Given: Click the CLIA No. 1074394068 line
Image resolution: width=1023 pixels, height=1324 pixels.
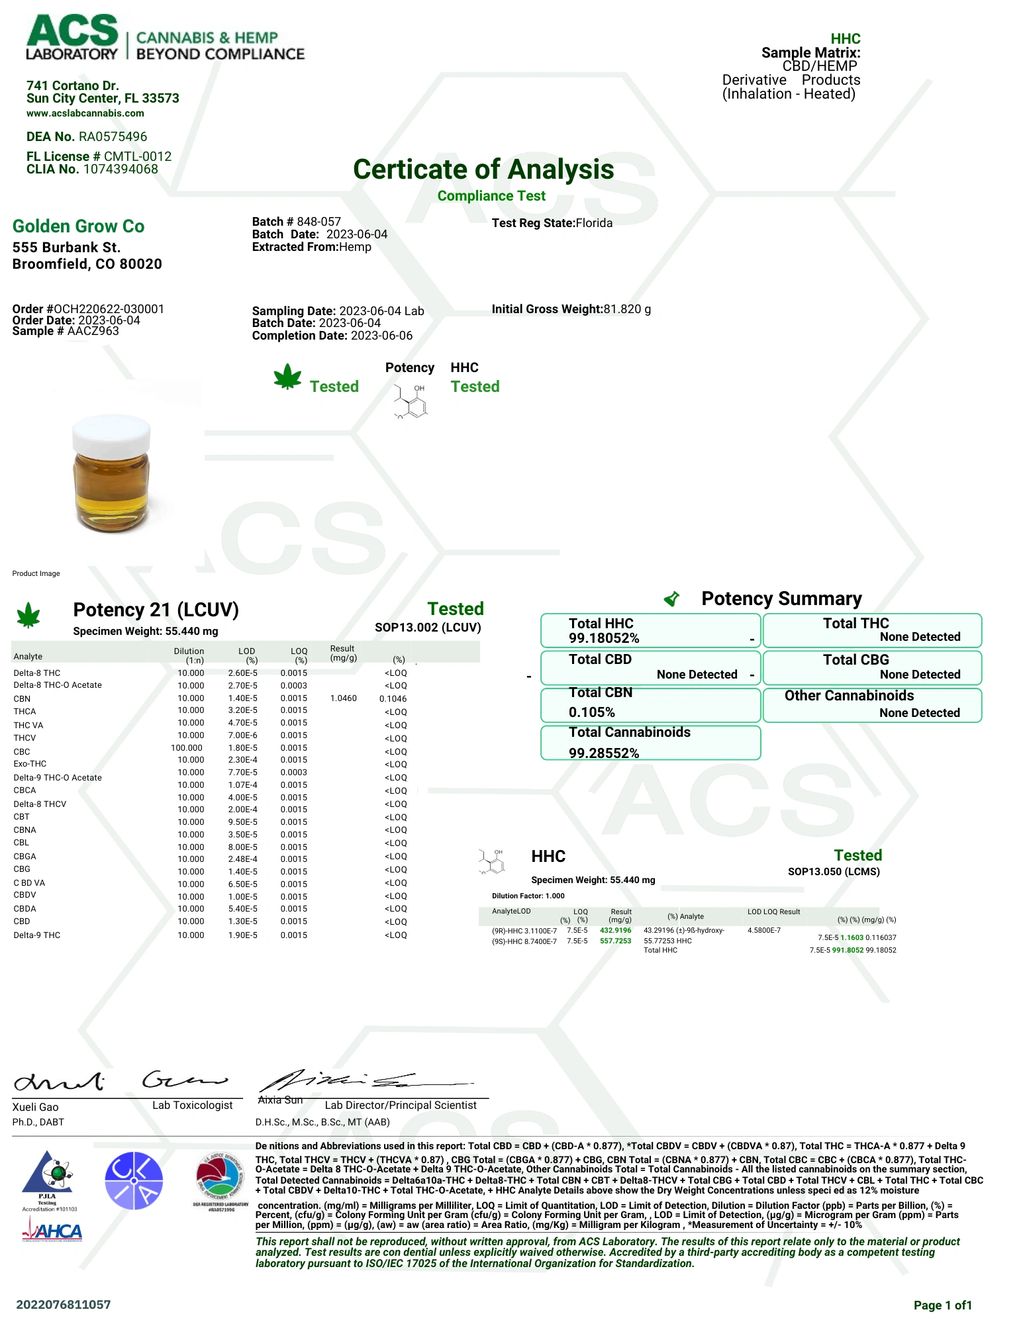Looking at the screenshot, I should [92, 169].
